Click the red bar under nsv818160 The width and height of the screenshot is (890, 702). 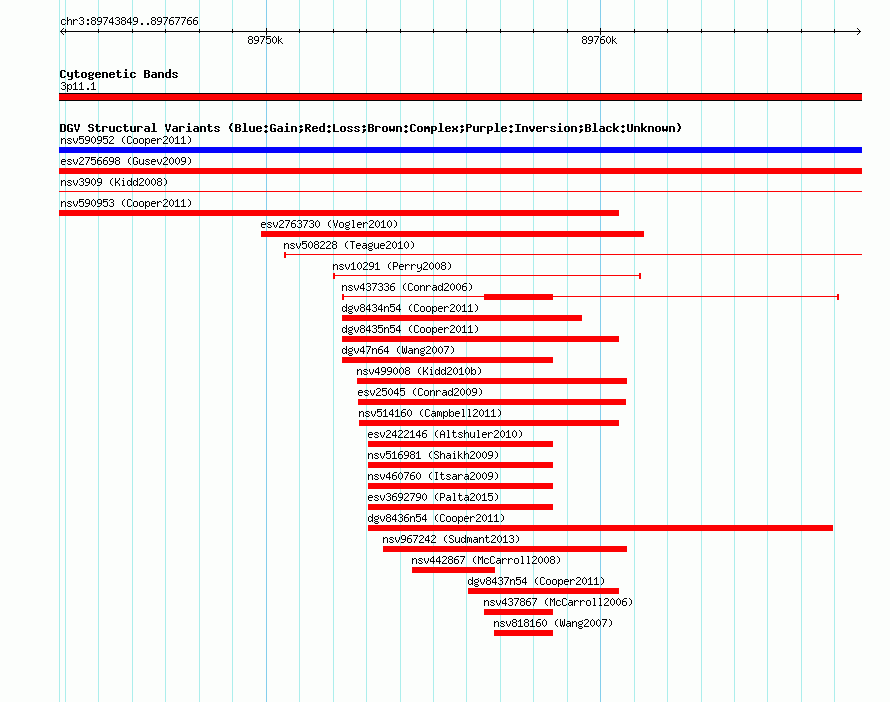coord(523,633)
